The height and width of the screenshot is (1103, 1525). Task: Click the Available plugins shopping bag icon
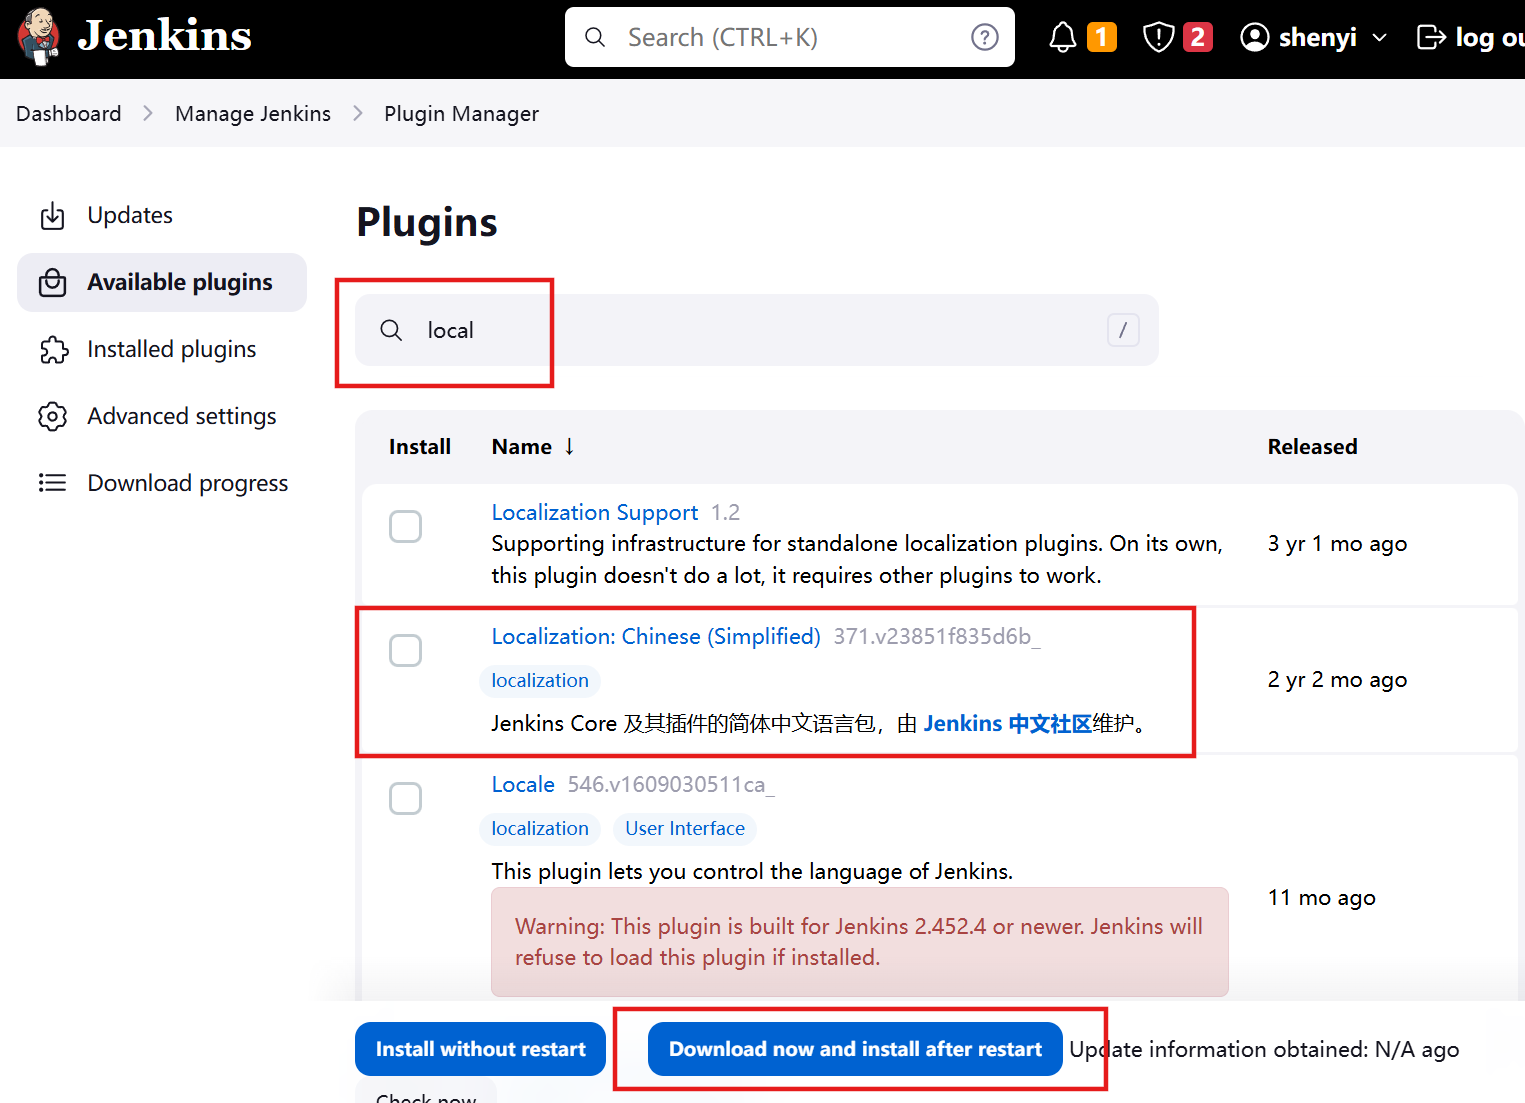pos(52,283)
